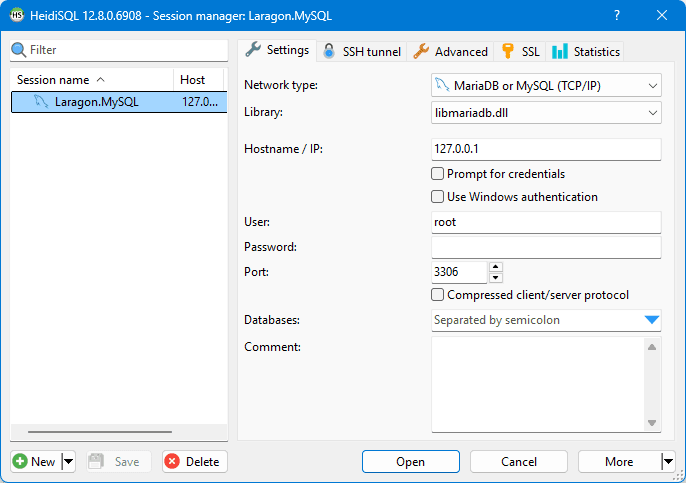Expand the Library dropdown arrow
686x483 pixels.
pyautogui.click(x=652, y=113)
